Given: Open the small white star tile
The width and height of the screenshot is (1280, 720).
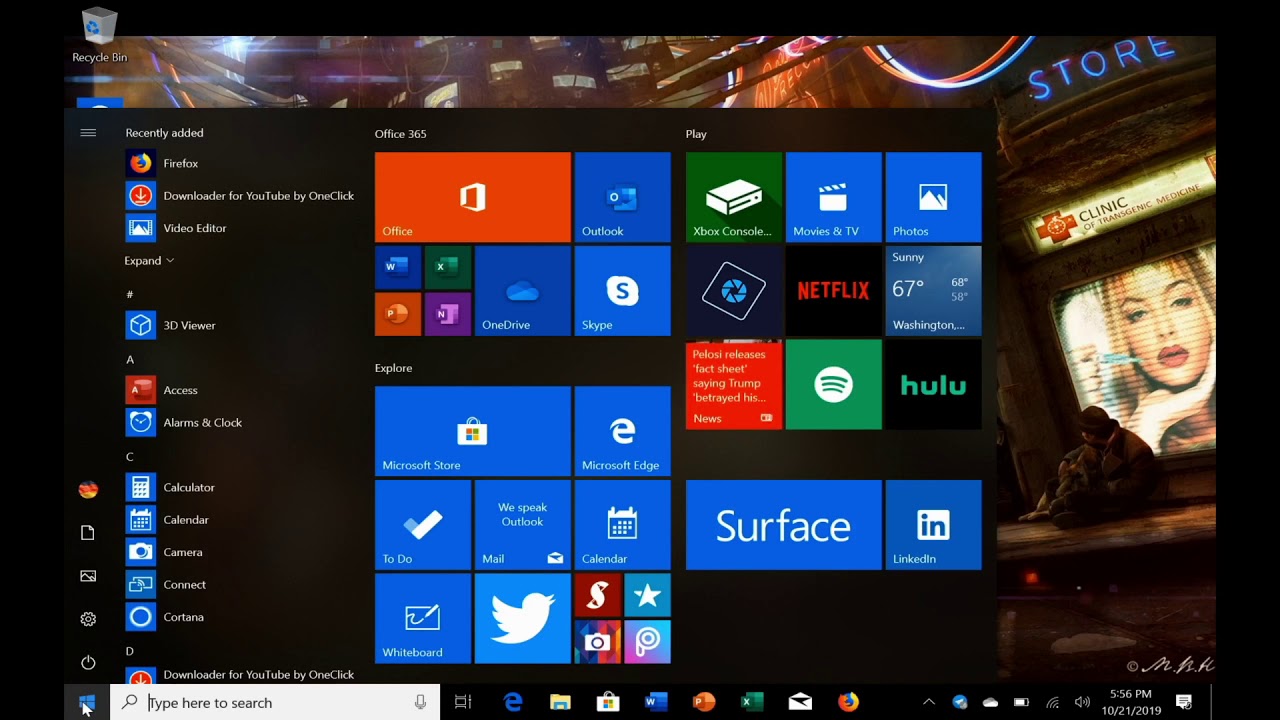Looking at the screenshot, I should [x=647, y=595].
